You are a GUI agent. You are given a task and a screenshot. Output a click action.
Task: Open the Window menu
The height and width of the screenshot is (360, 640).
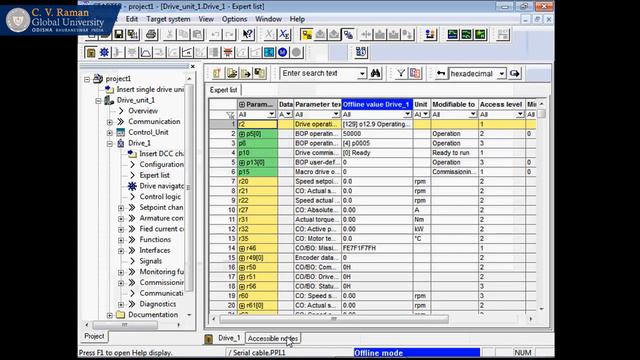268,19
